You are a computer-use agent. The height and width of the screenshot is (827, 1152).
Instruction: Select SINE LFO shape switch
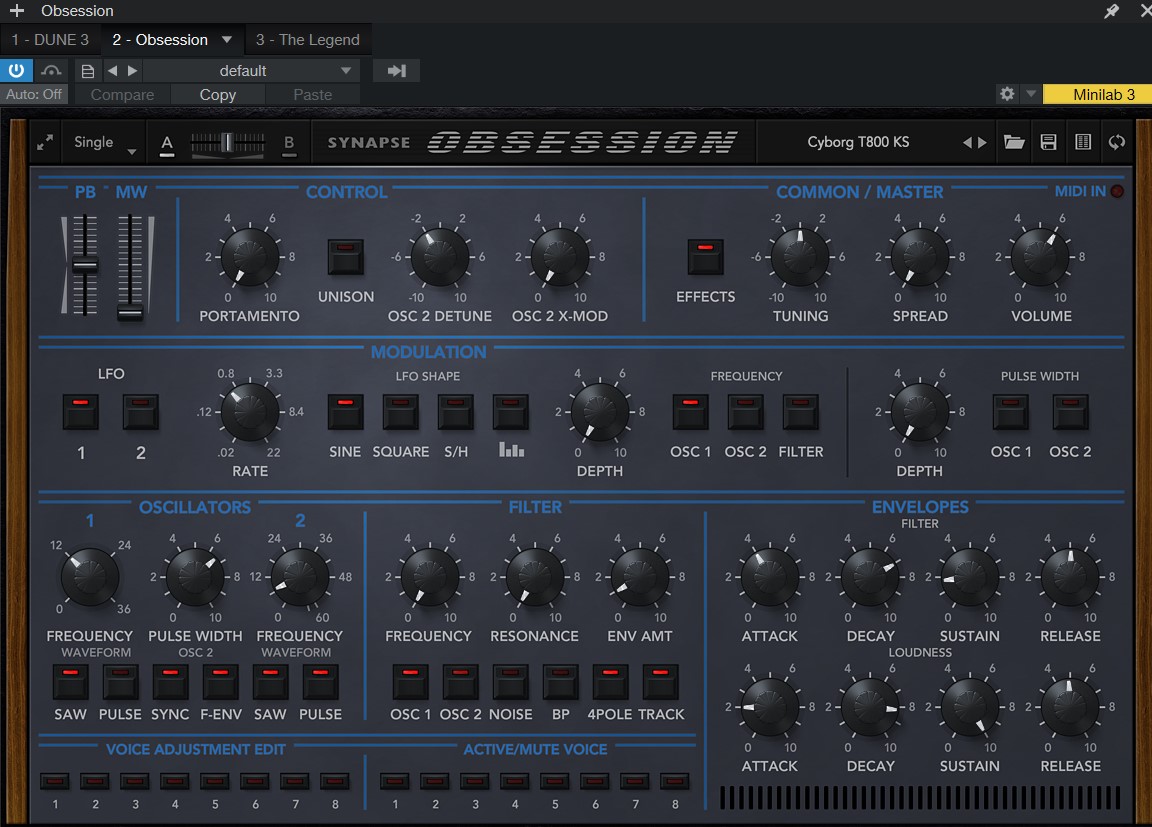[345, 412]
